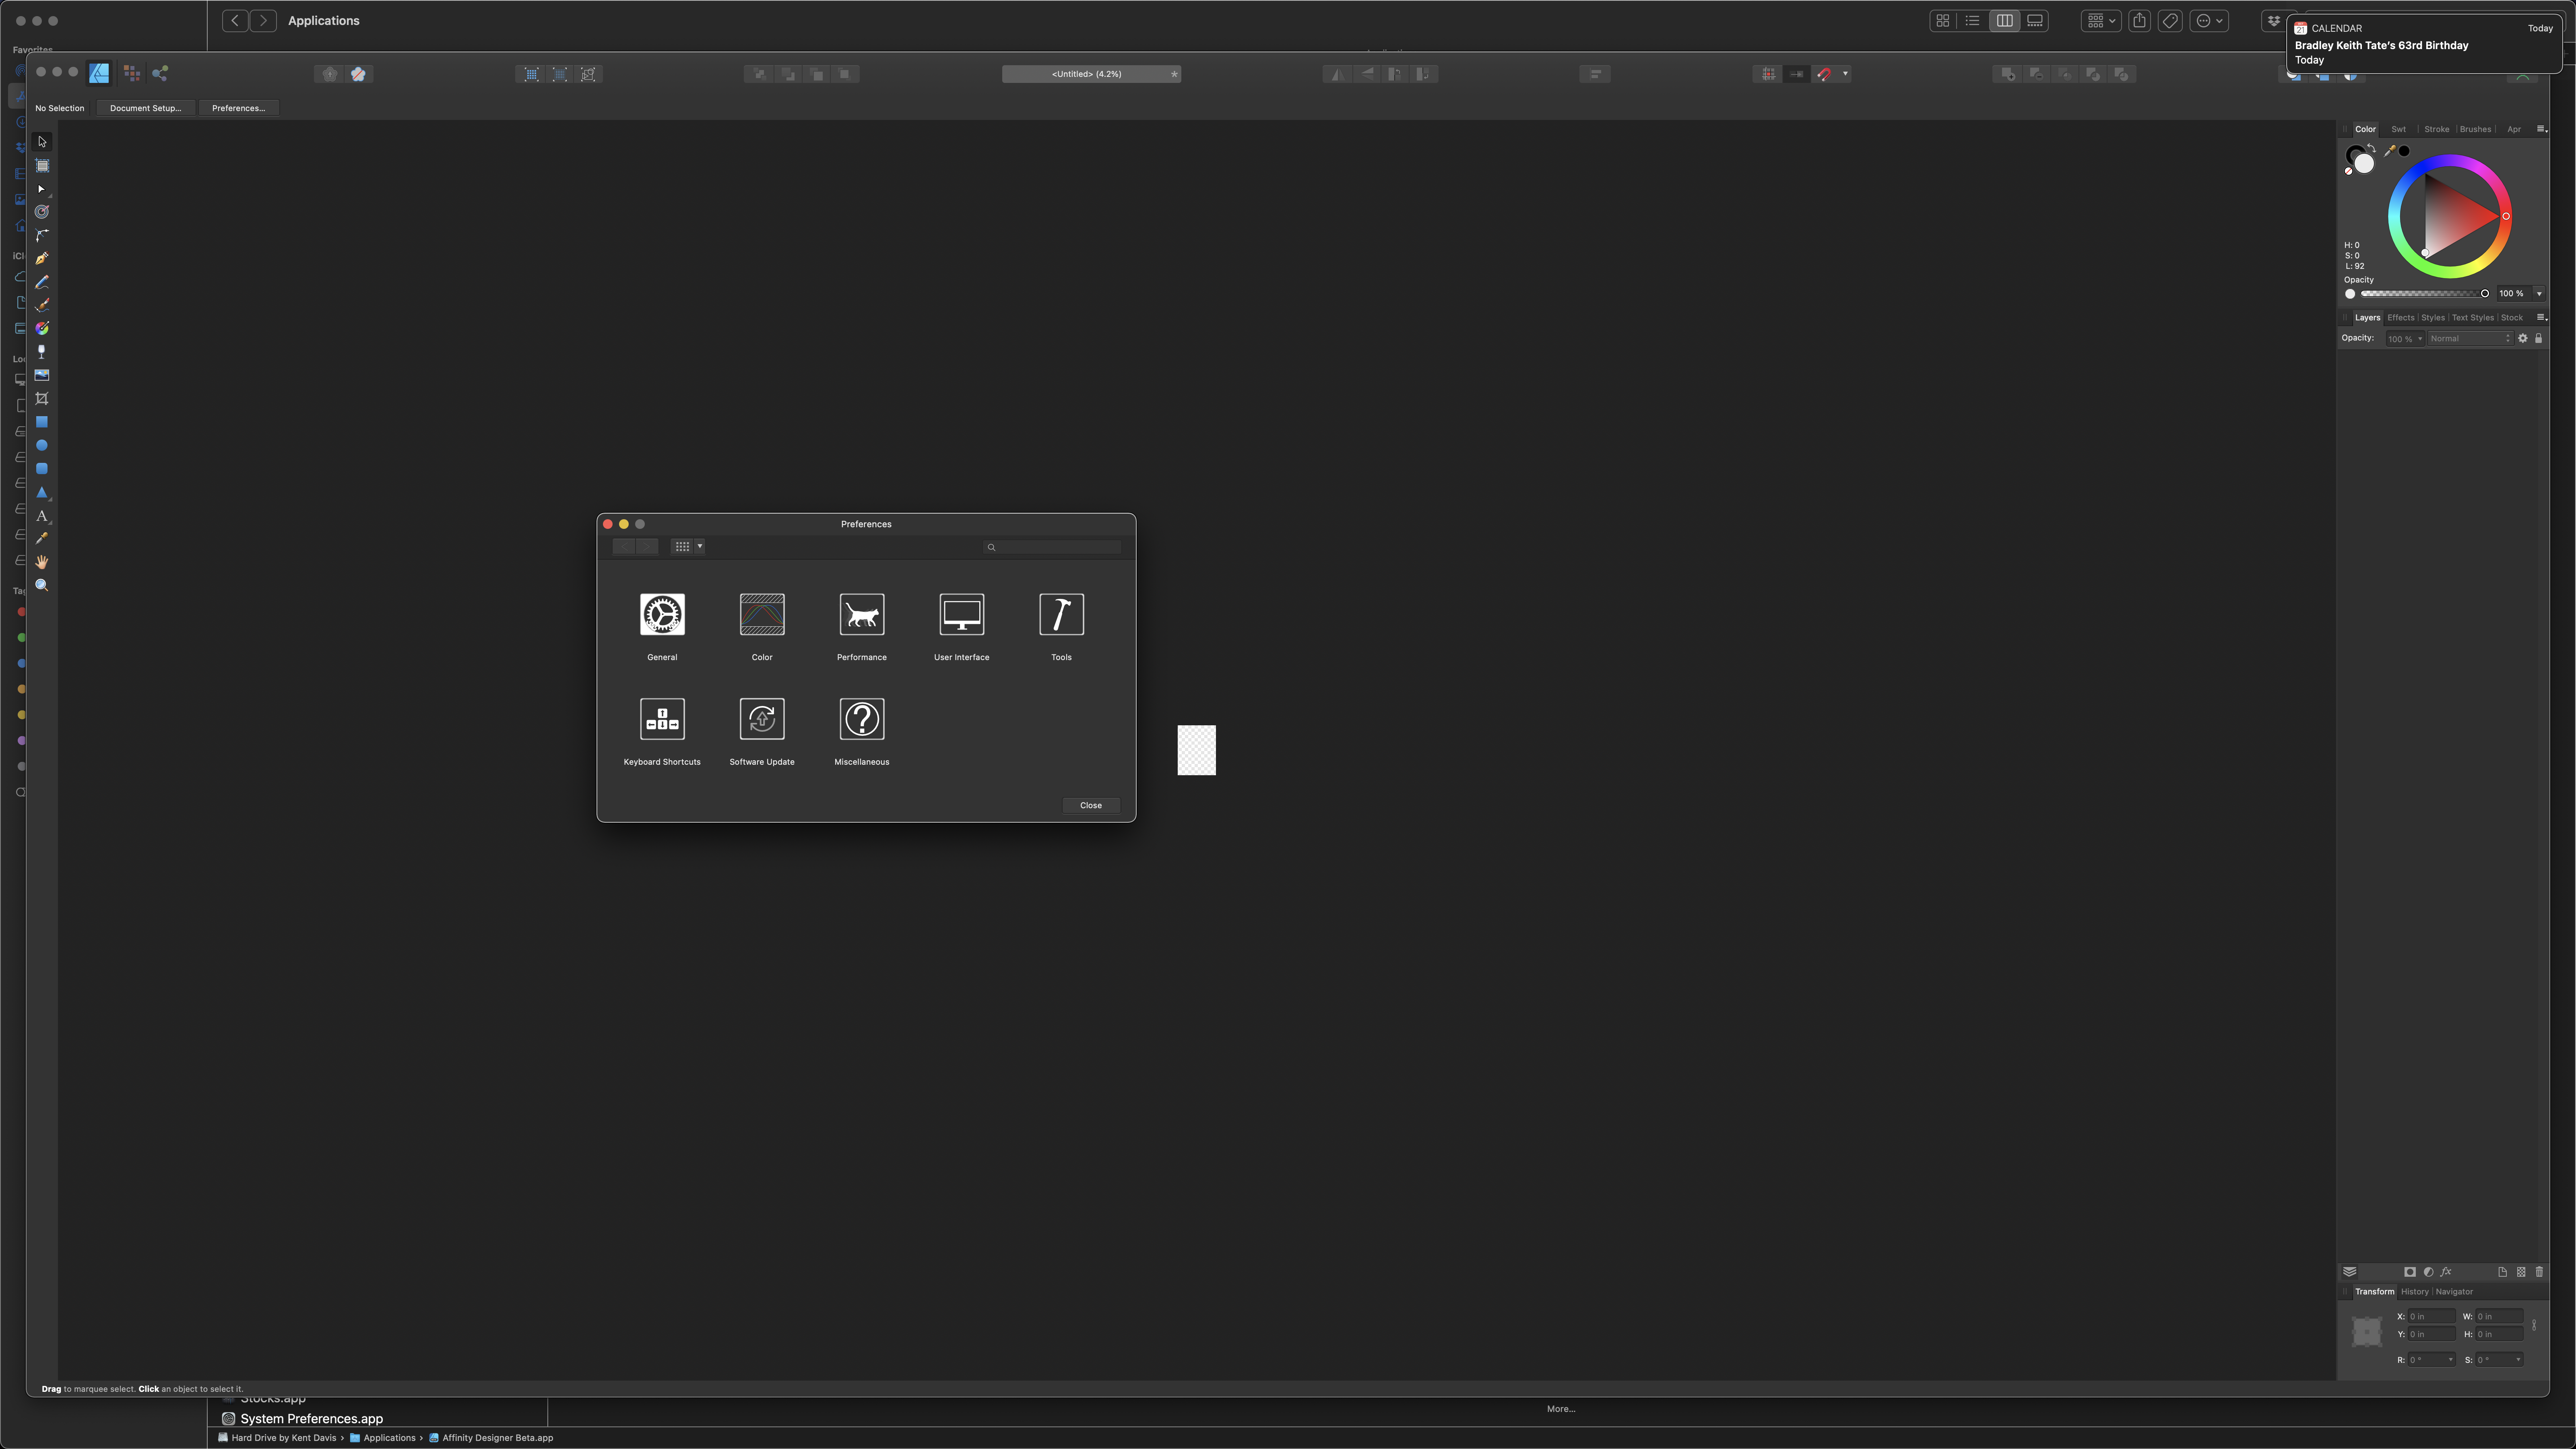2576x1449 pixels.
Task: Select the Fill (gradient) tool
Action: (x=42, y=329)
